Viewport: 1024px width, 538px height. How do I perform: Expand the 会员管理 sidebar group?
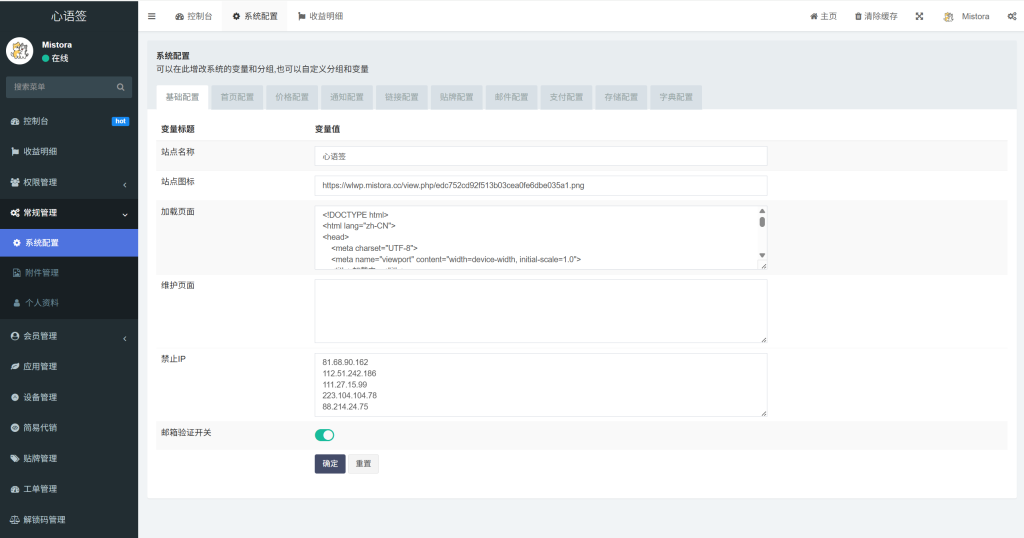(69, 336)
